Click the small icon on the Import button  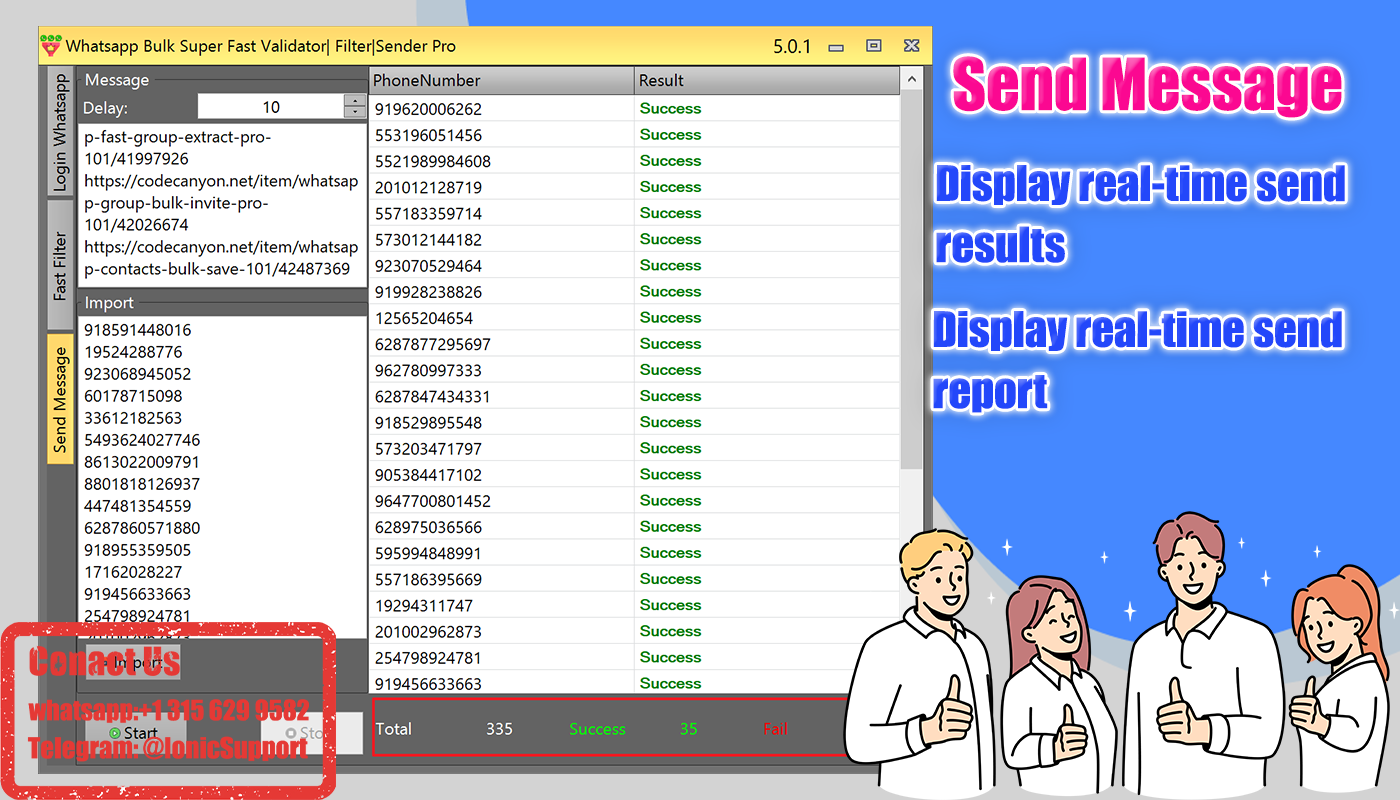tap(105, 663)
